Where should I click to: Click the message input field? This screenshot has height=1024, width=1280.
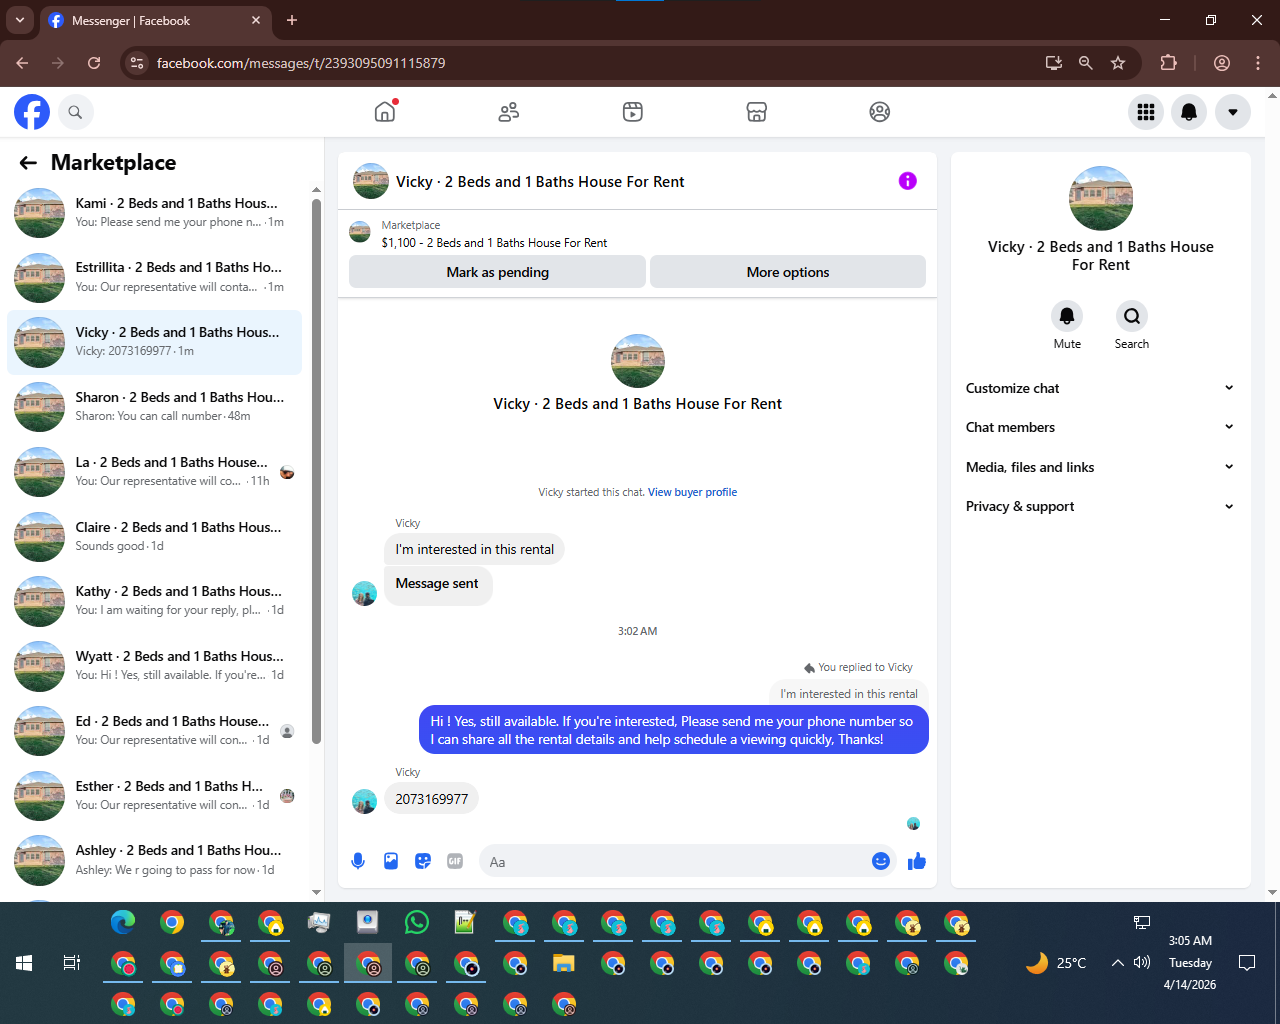[675, 861]
